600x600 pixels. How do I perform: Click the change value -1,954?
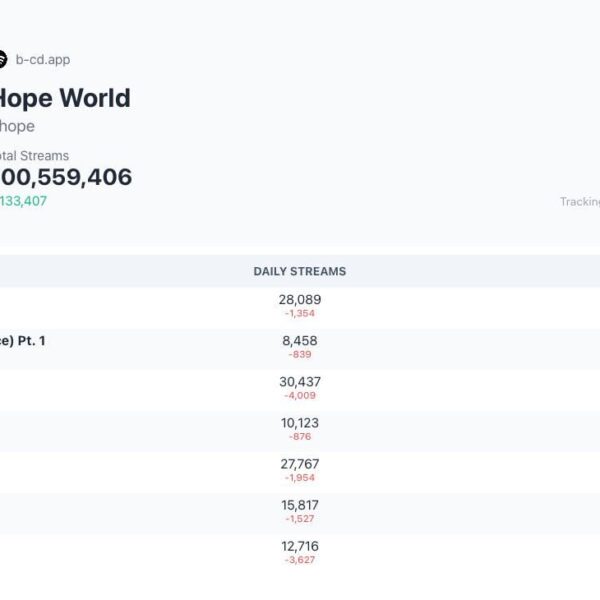pyautogui.click(x=300, y=478)
